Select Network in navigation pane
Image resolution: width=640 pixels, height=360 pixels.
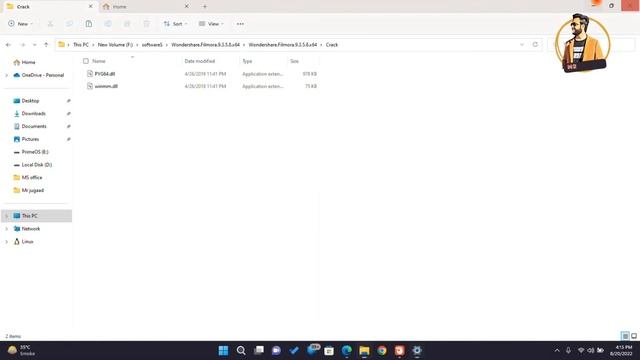click(31, 229)
